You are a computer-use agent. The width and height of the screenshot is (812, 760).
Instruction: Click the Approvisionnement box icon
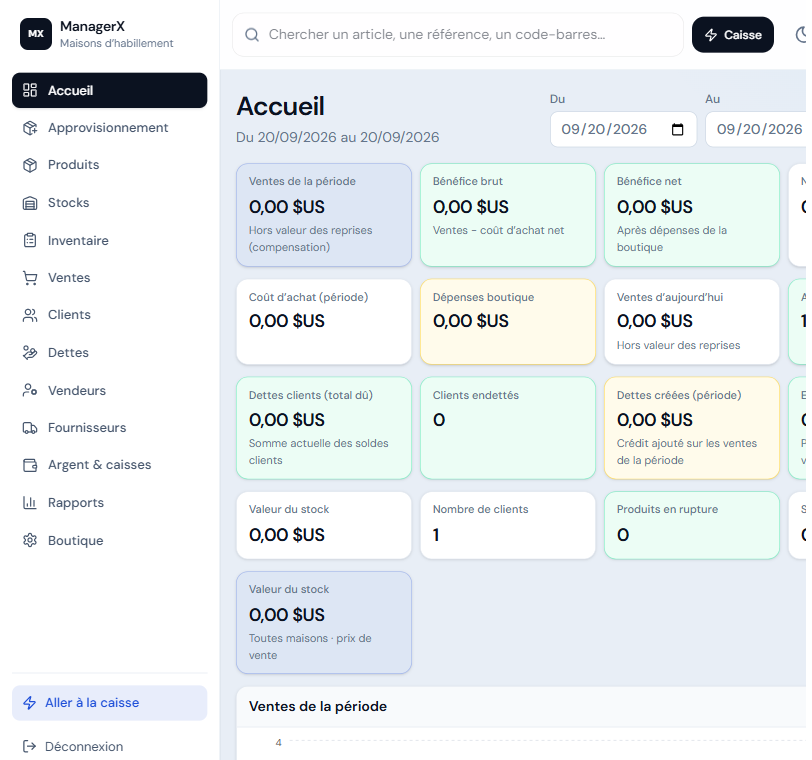(x=30, y=128)
